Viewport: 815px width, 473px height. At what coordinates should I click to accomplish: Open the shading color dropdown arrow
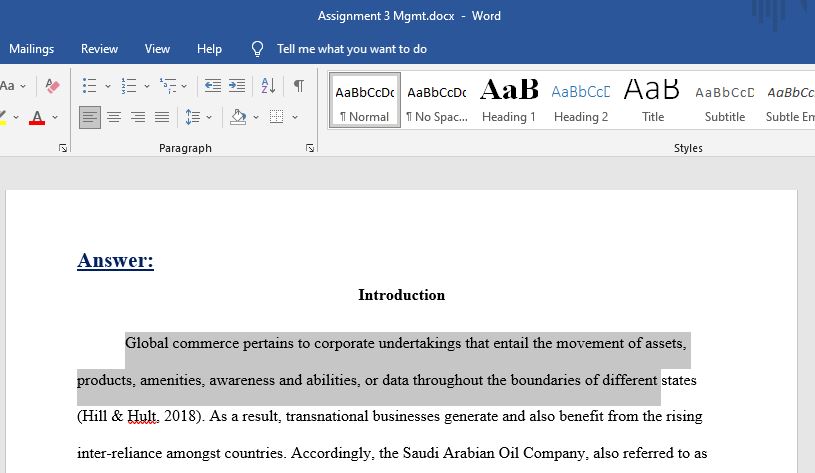[x=256, y=117]
